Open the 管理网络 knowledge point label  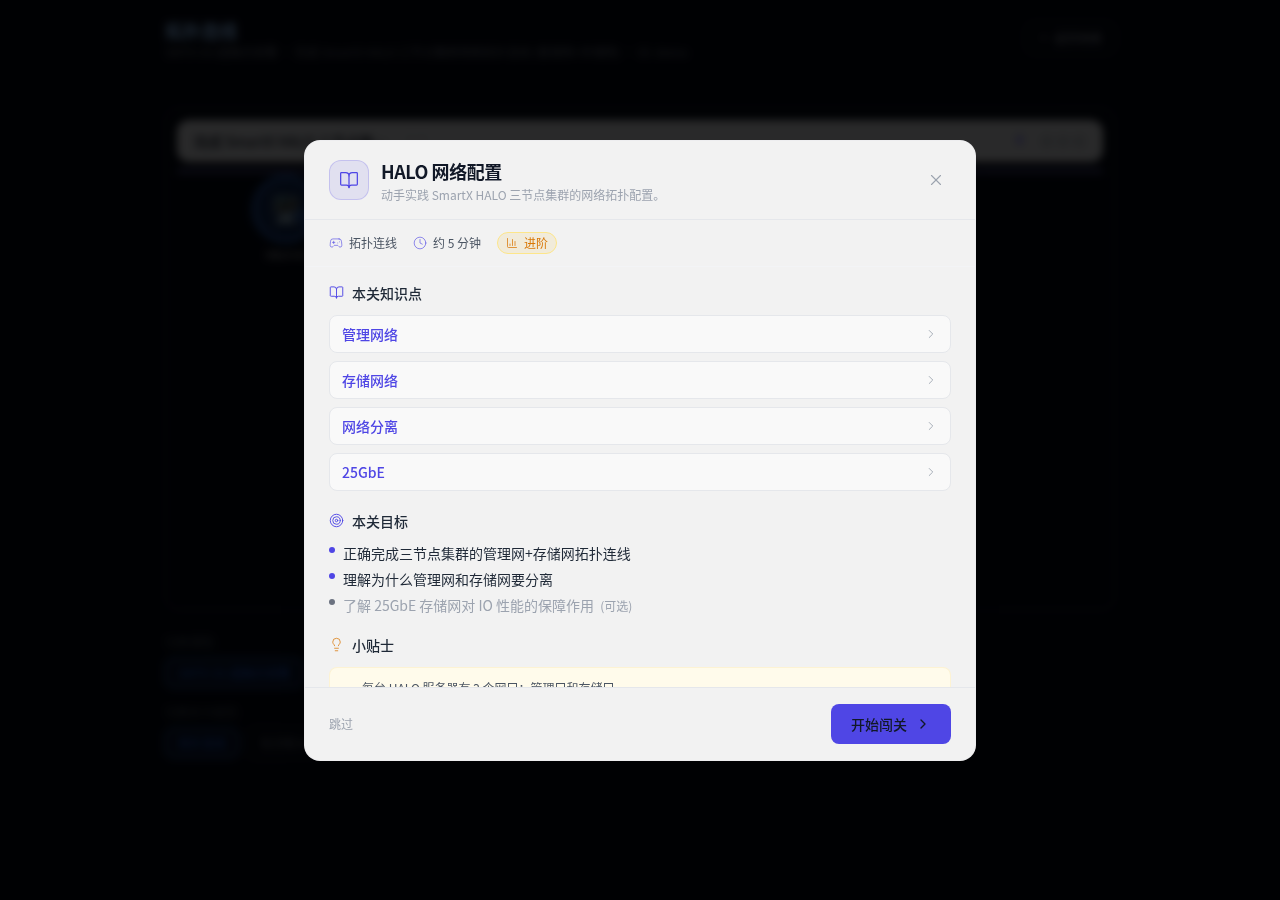[370, 335]
